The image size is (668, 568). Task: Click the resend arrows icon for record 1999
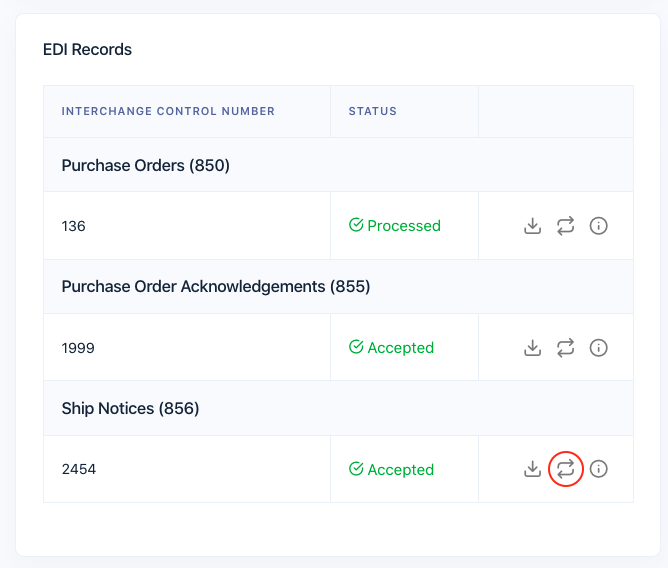coord(566,348)
